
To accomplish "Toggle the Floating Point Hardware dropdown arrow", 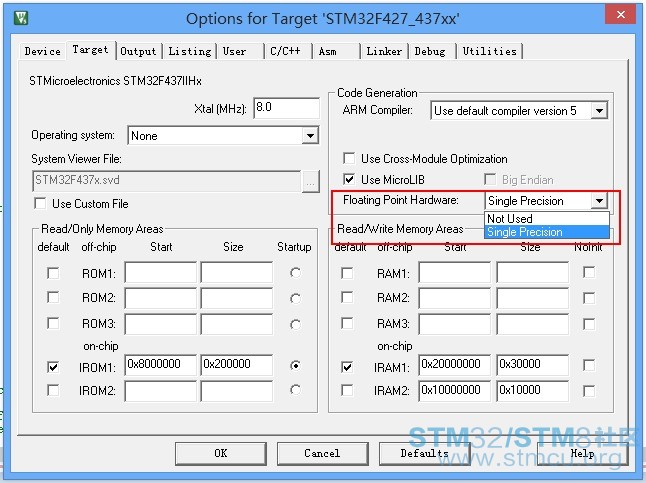I will pyautogui.click(x=599, y=201).
